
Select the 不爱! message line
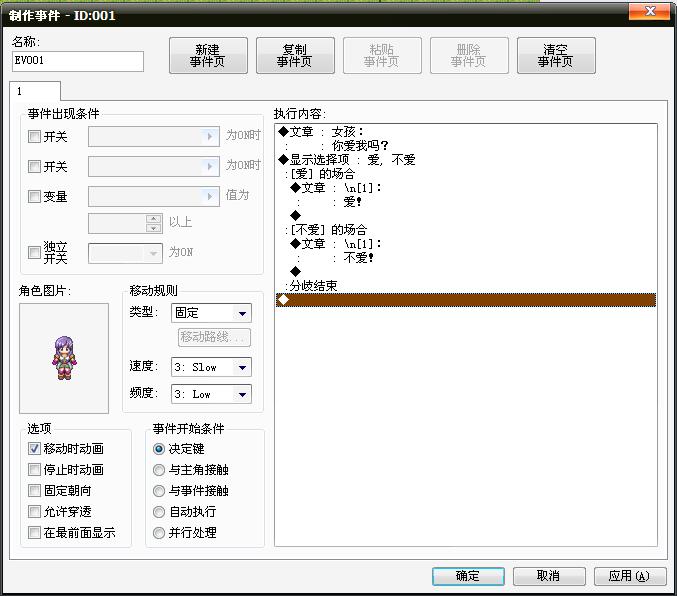click(466, 258)
